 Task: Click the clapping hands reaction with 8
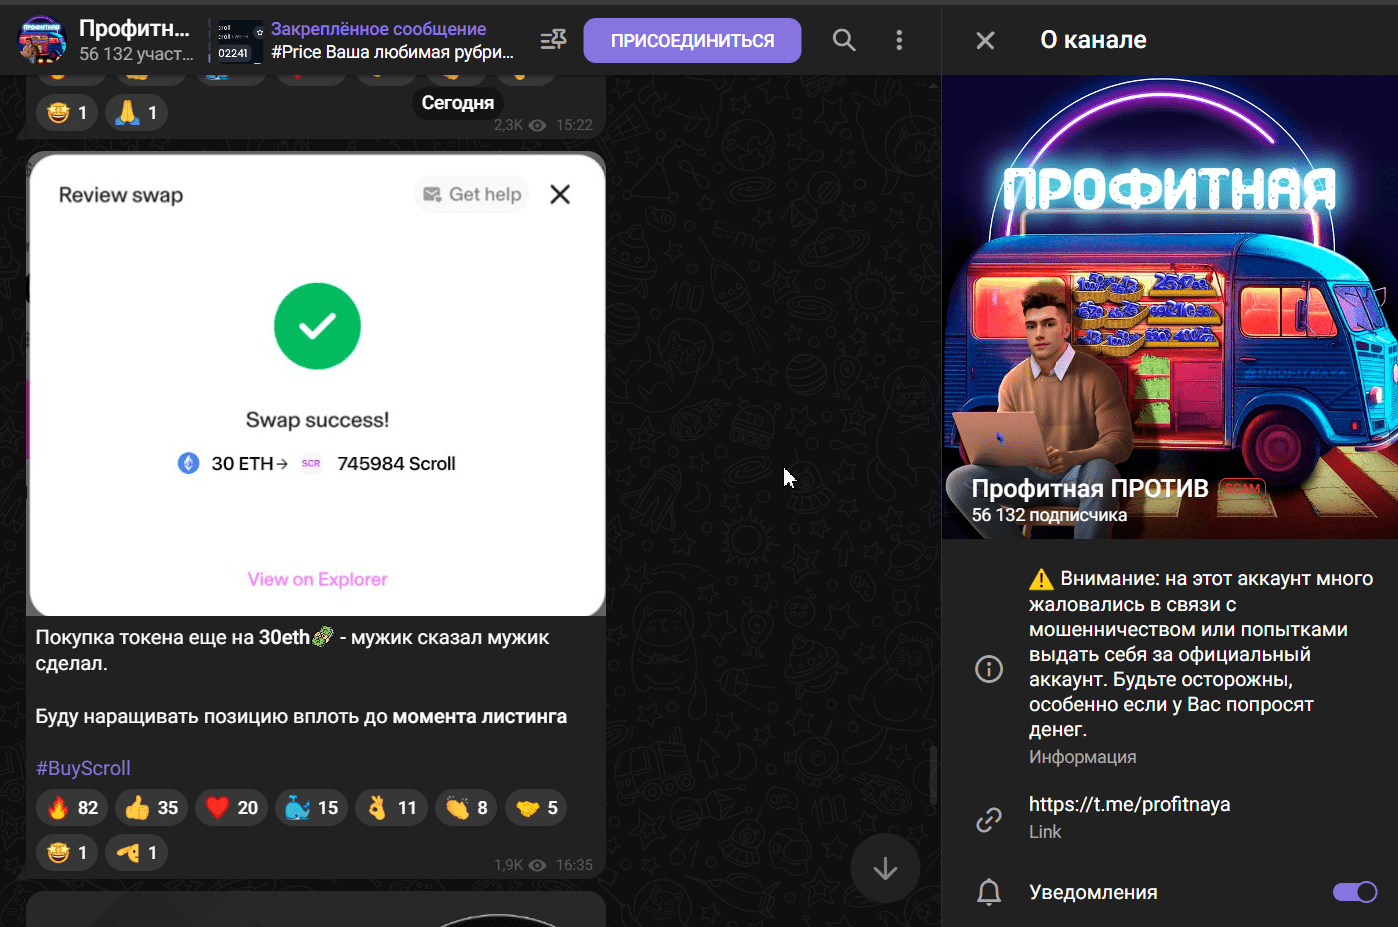pos(466,807)
